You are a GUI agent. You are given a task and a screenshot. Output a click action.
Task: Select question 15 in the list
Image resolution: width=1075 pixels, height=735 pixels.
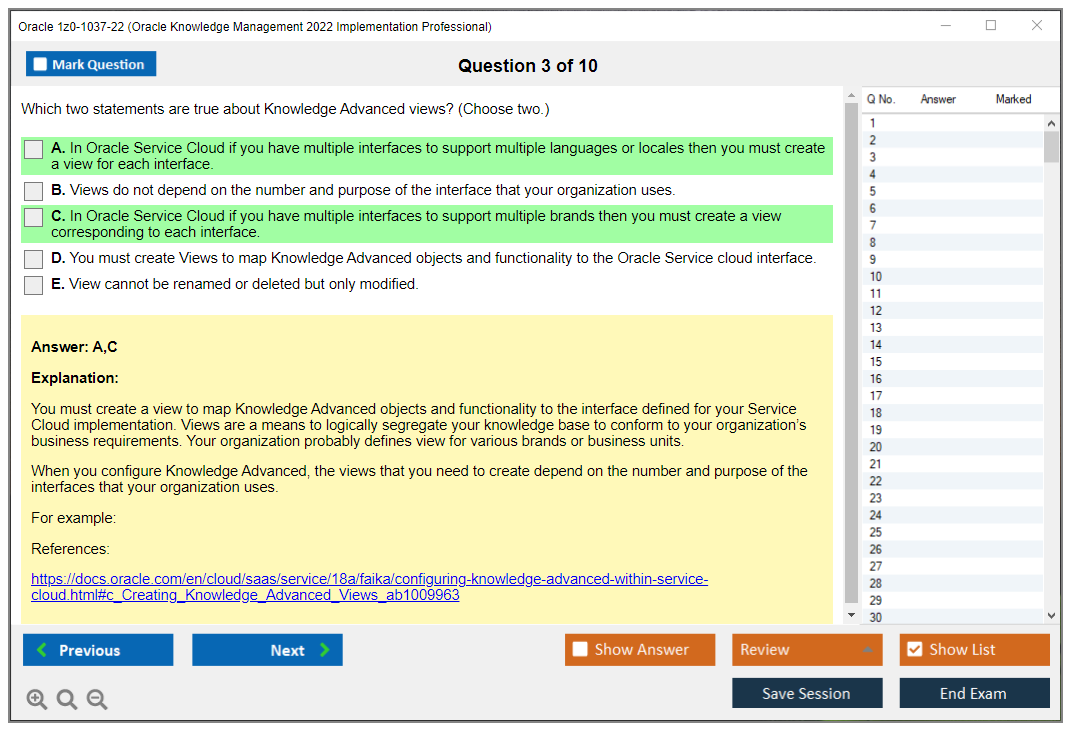(x=953, y=362)
